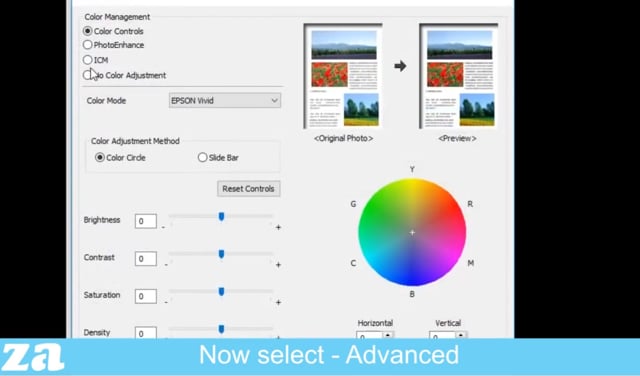This screenshot has height=376, width=640.
Task: Click the center crosshair of color circle
Action: [x=412, y=232]
